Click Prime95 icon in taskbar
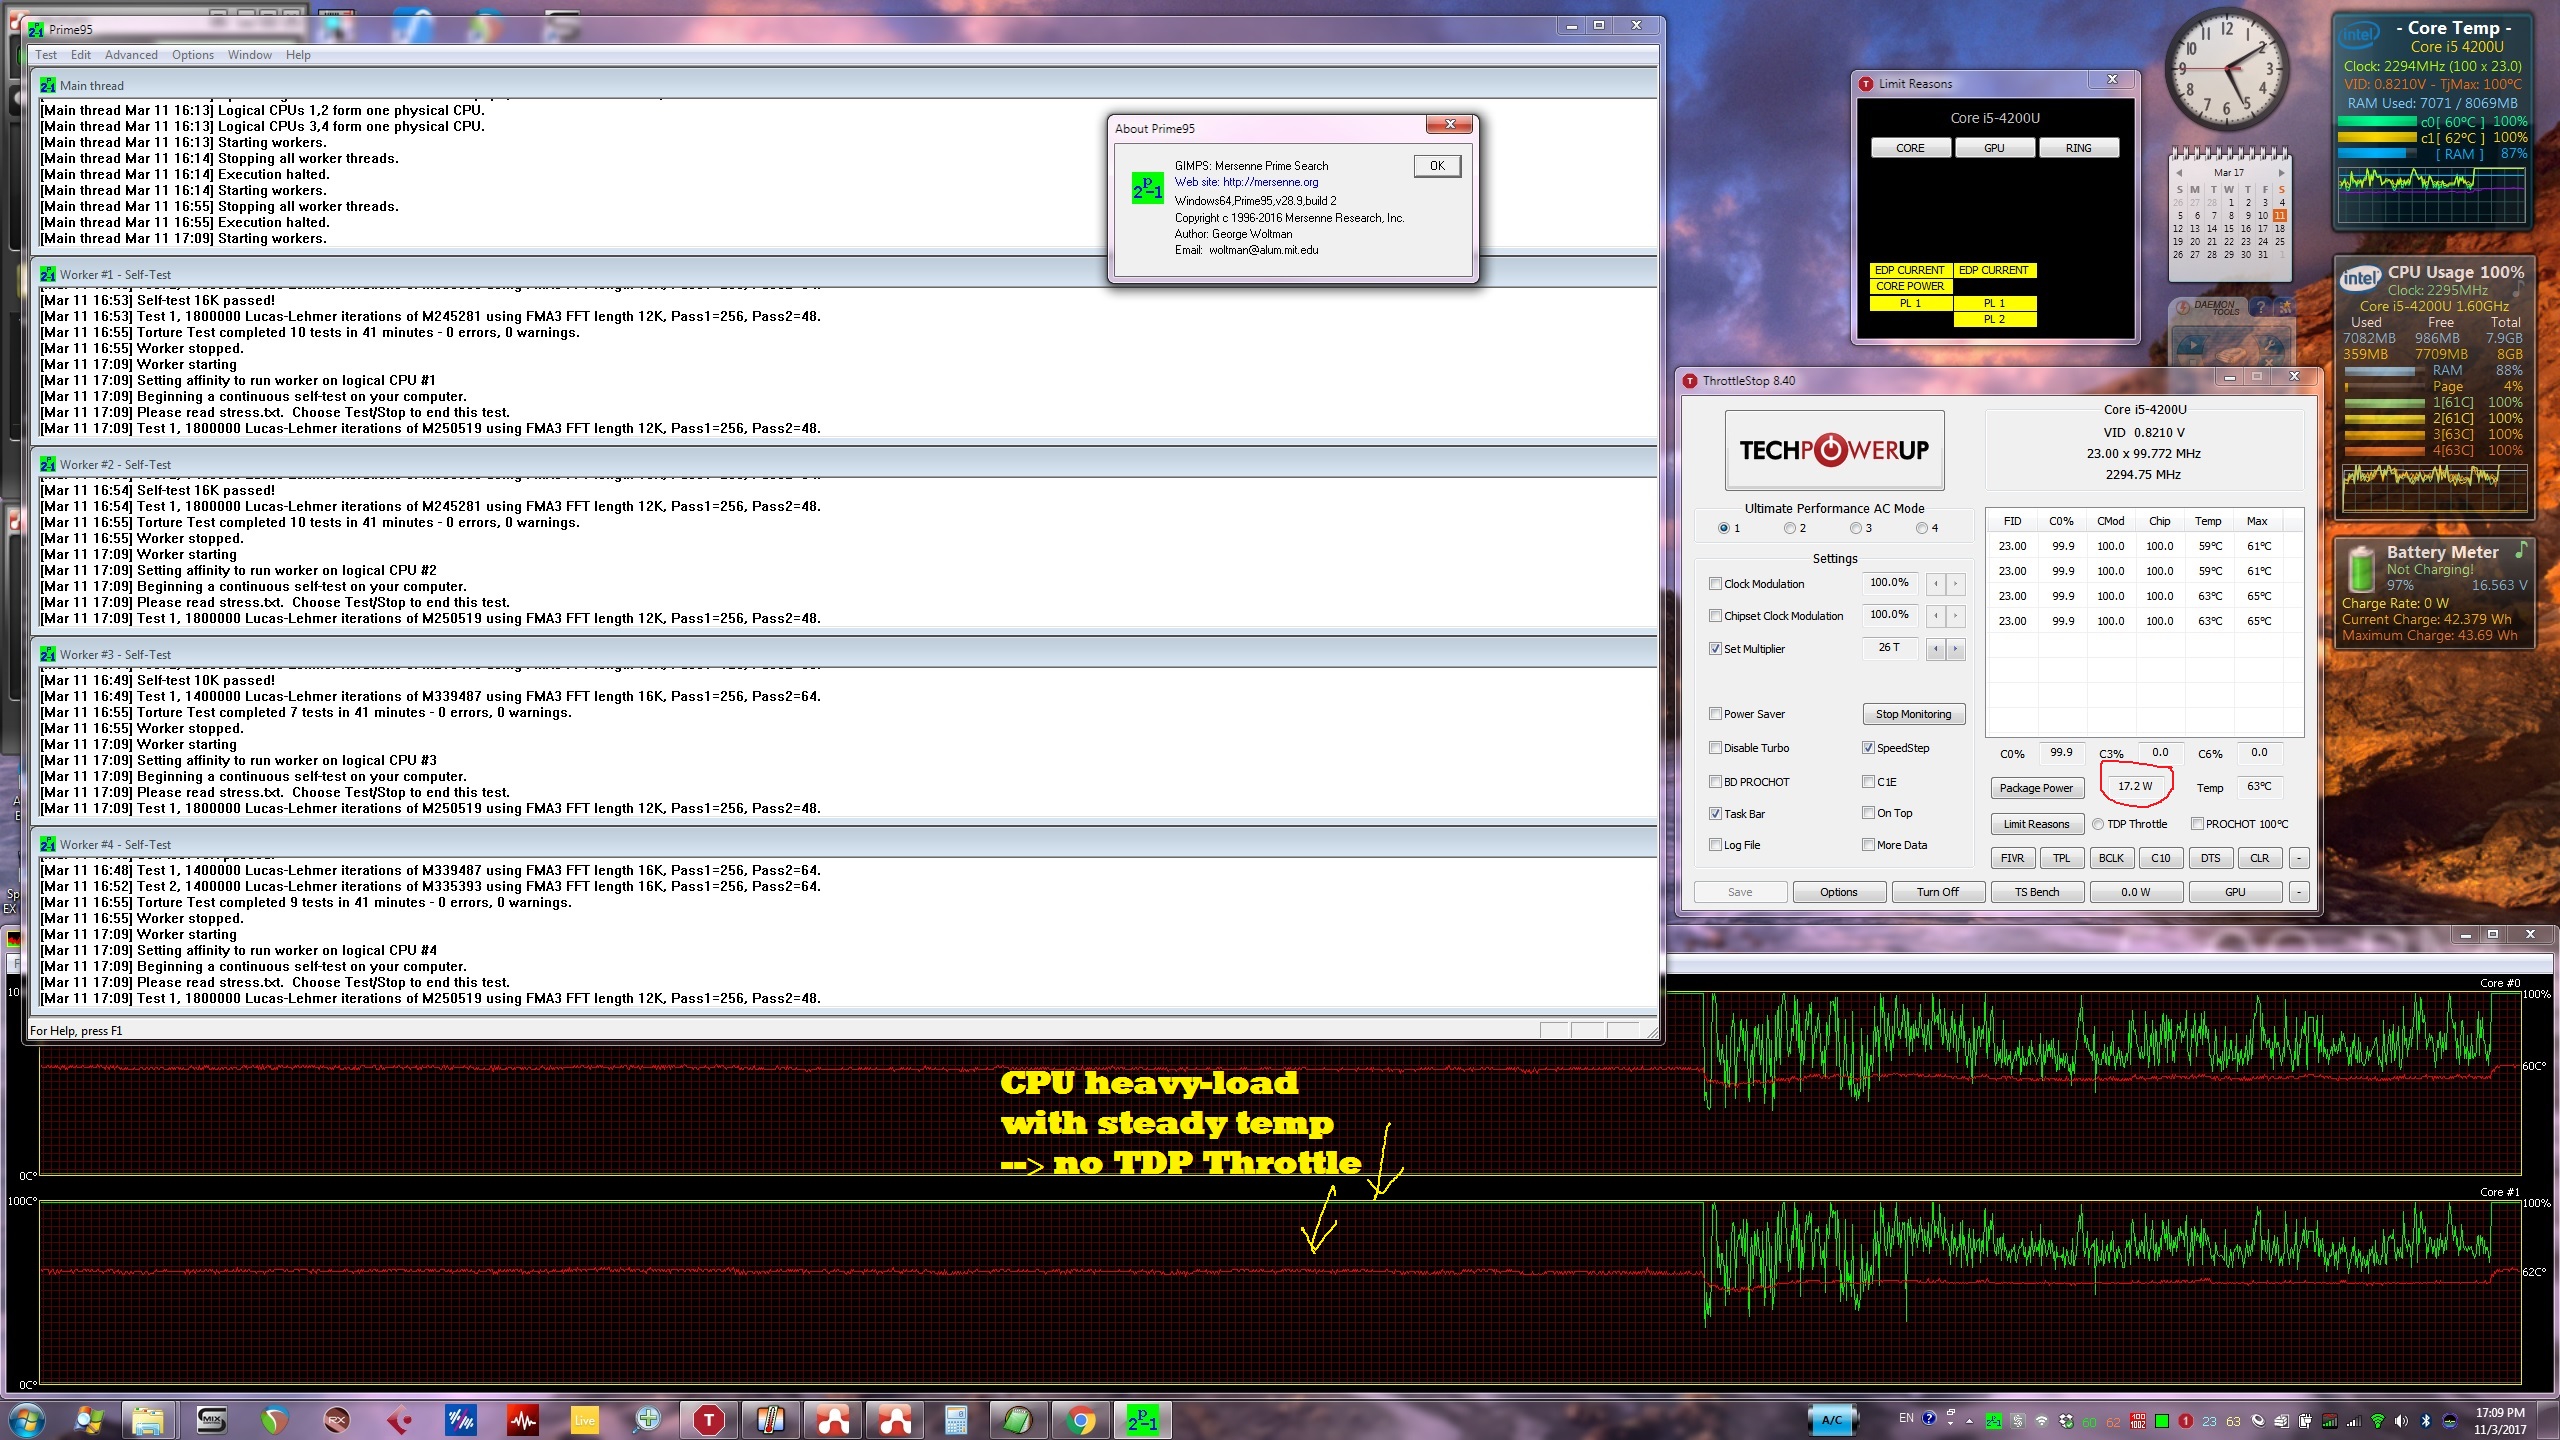The image size is (2560, 1440). coord(1142,1420)
